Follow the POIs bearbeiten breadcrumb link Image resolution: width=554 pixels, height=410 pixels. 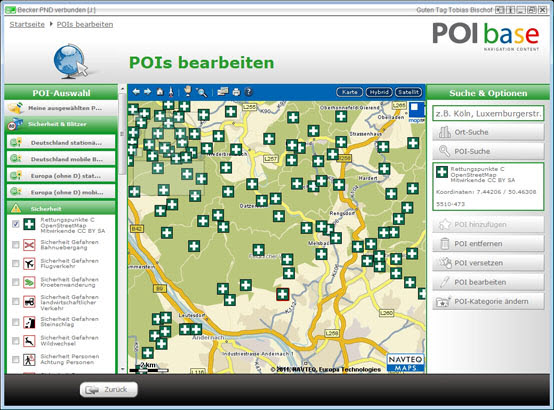point(85,24)
